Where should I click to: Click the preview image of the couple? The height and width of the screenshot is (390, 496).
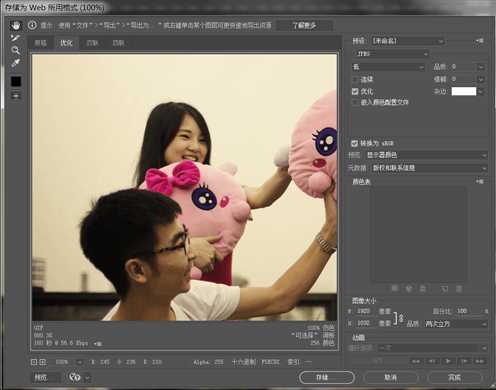pyautogui.click(x=184, y=187)
